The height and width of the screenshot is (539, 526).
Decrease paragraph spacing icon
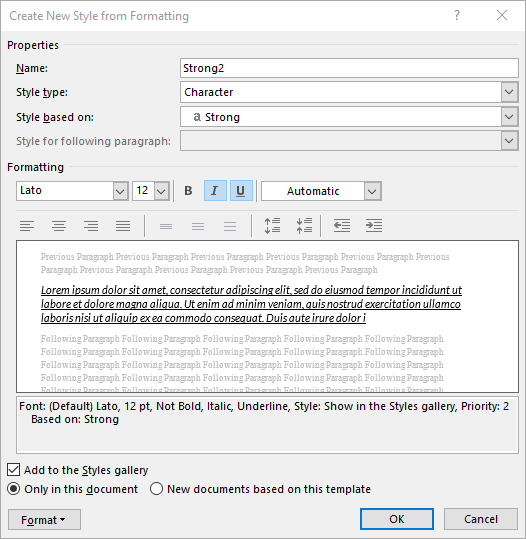tap(304, 226)
